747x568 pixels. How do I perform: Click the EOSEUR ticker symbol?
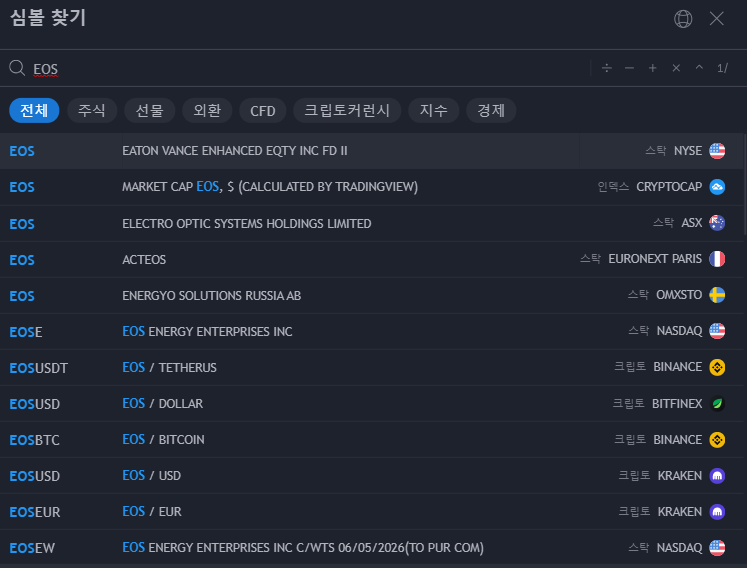pyautogui.click(x=35, y=512)
